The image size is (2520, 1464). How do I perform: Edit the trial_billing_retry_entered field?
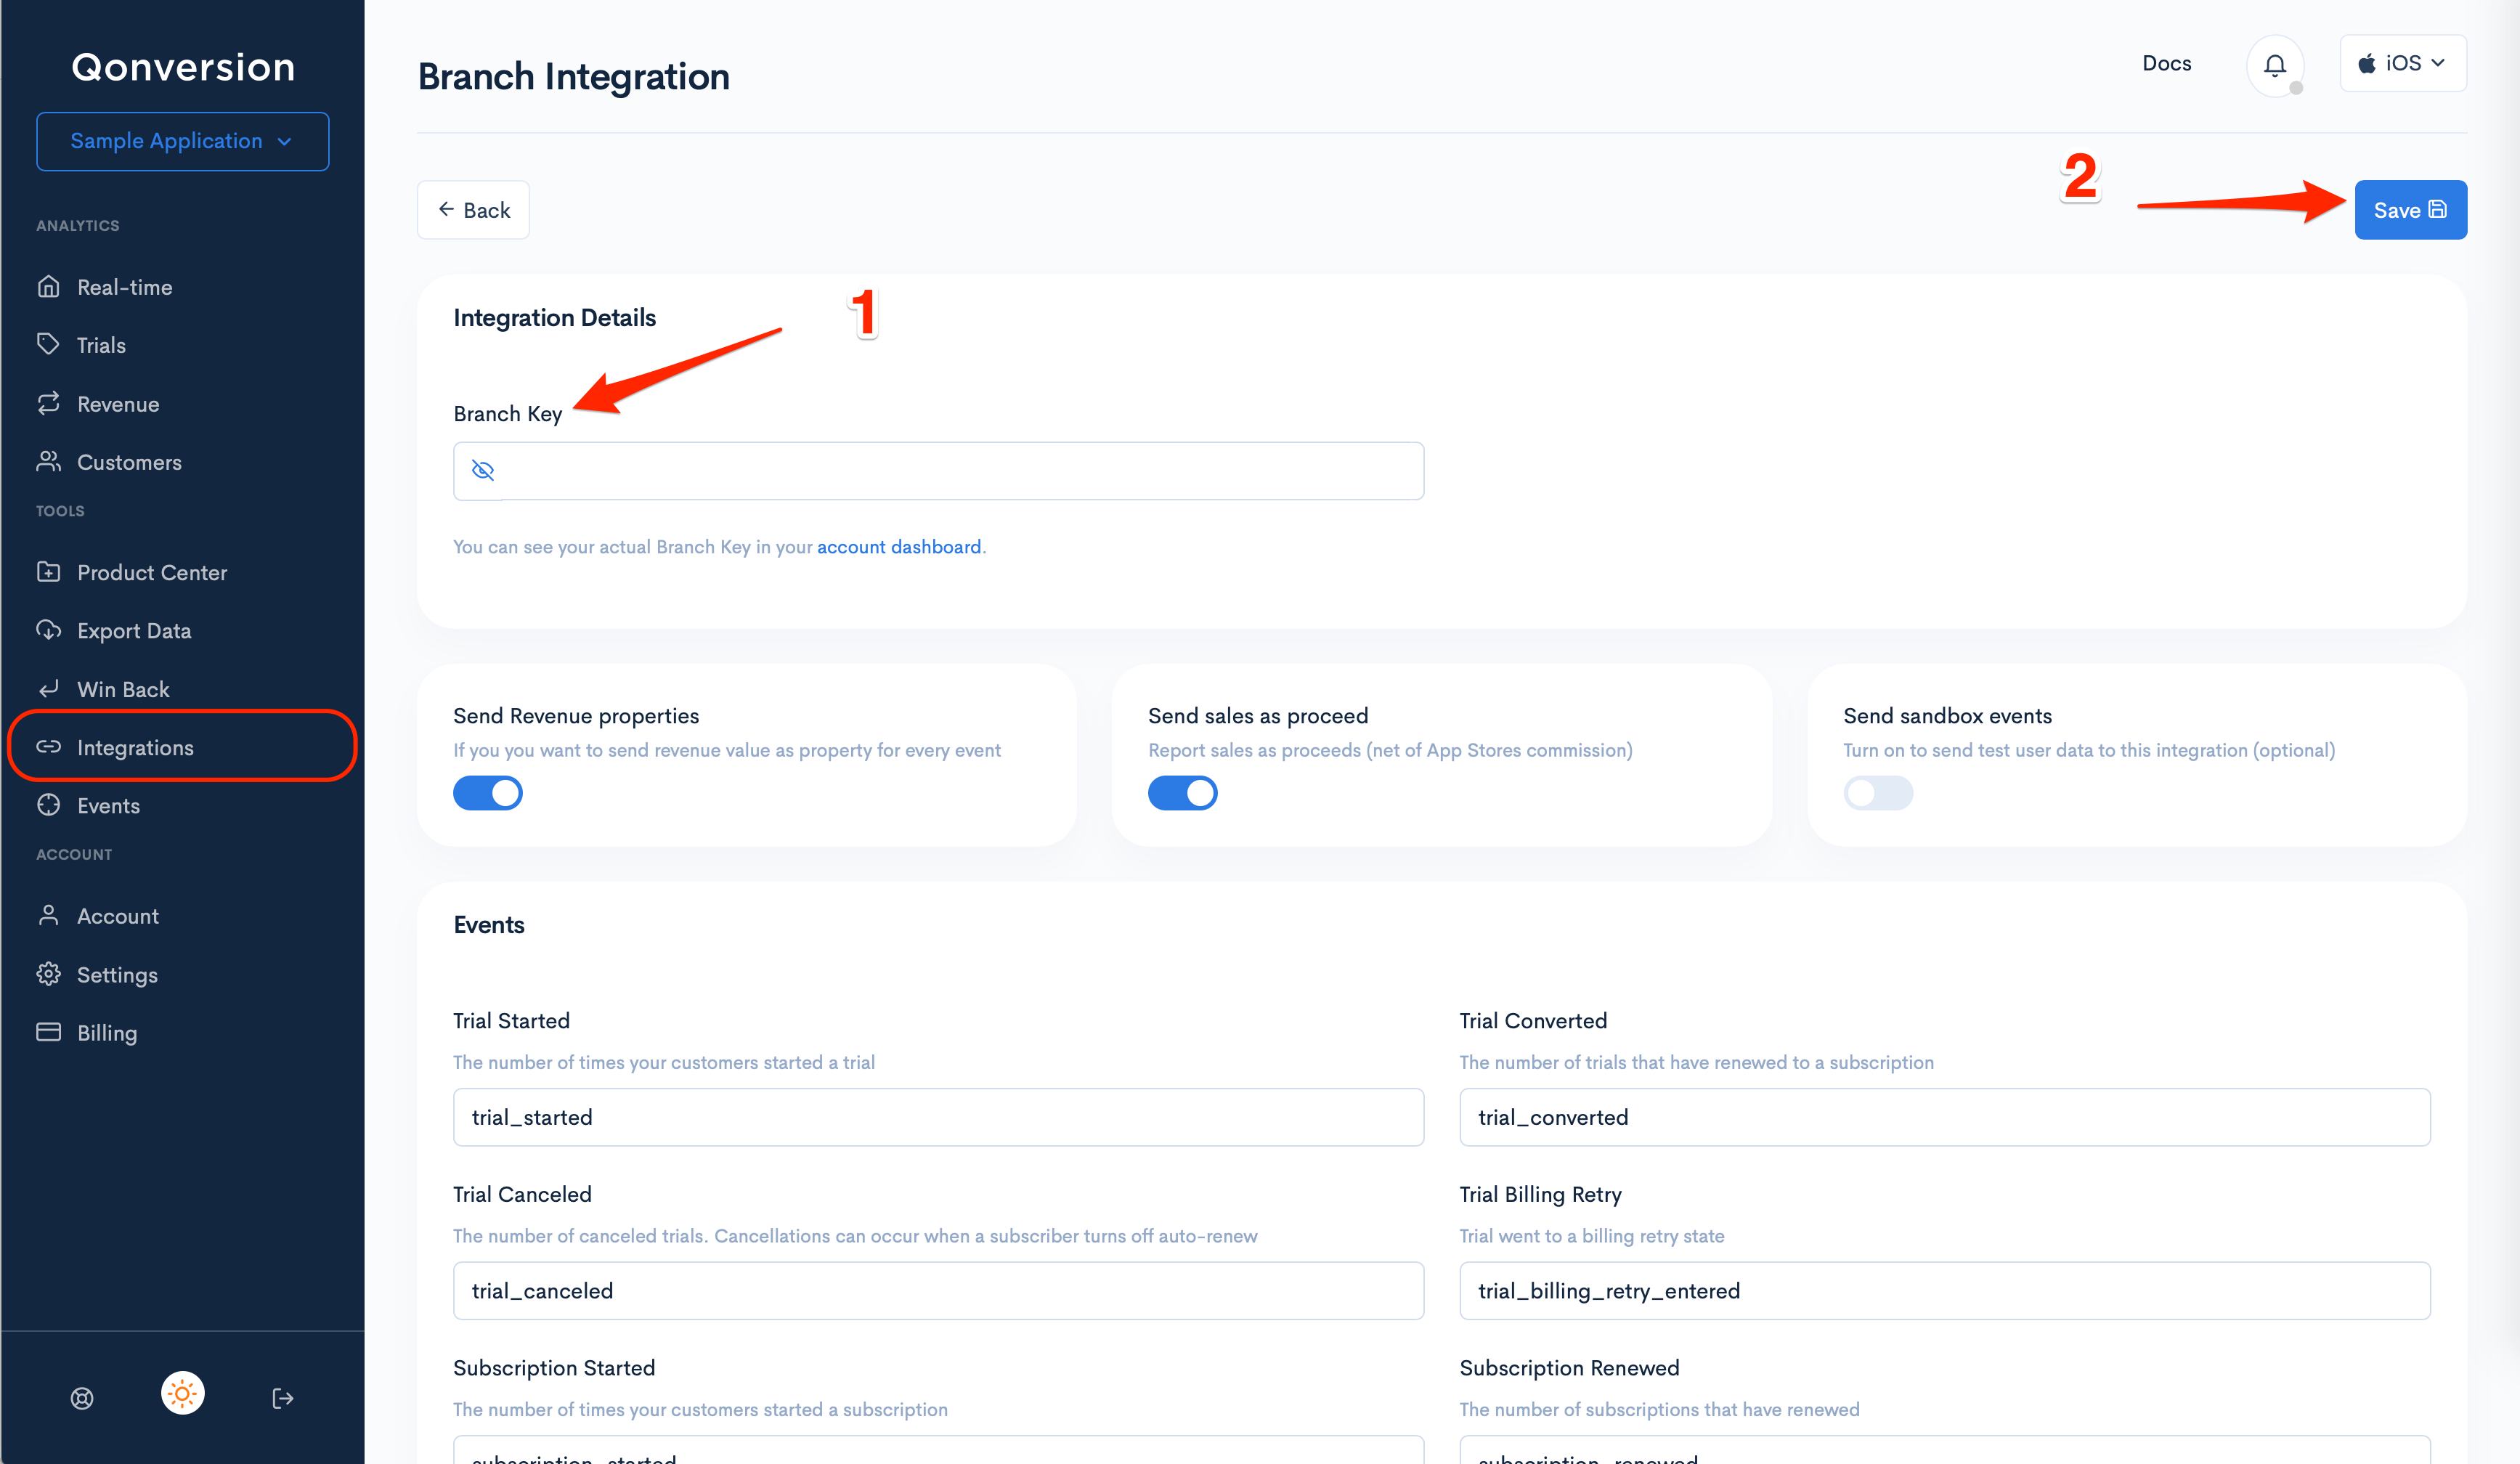pos(1944,1291)
